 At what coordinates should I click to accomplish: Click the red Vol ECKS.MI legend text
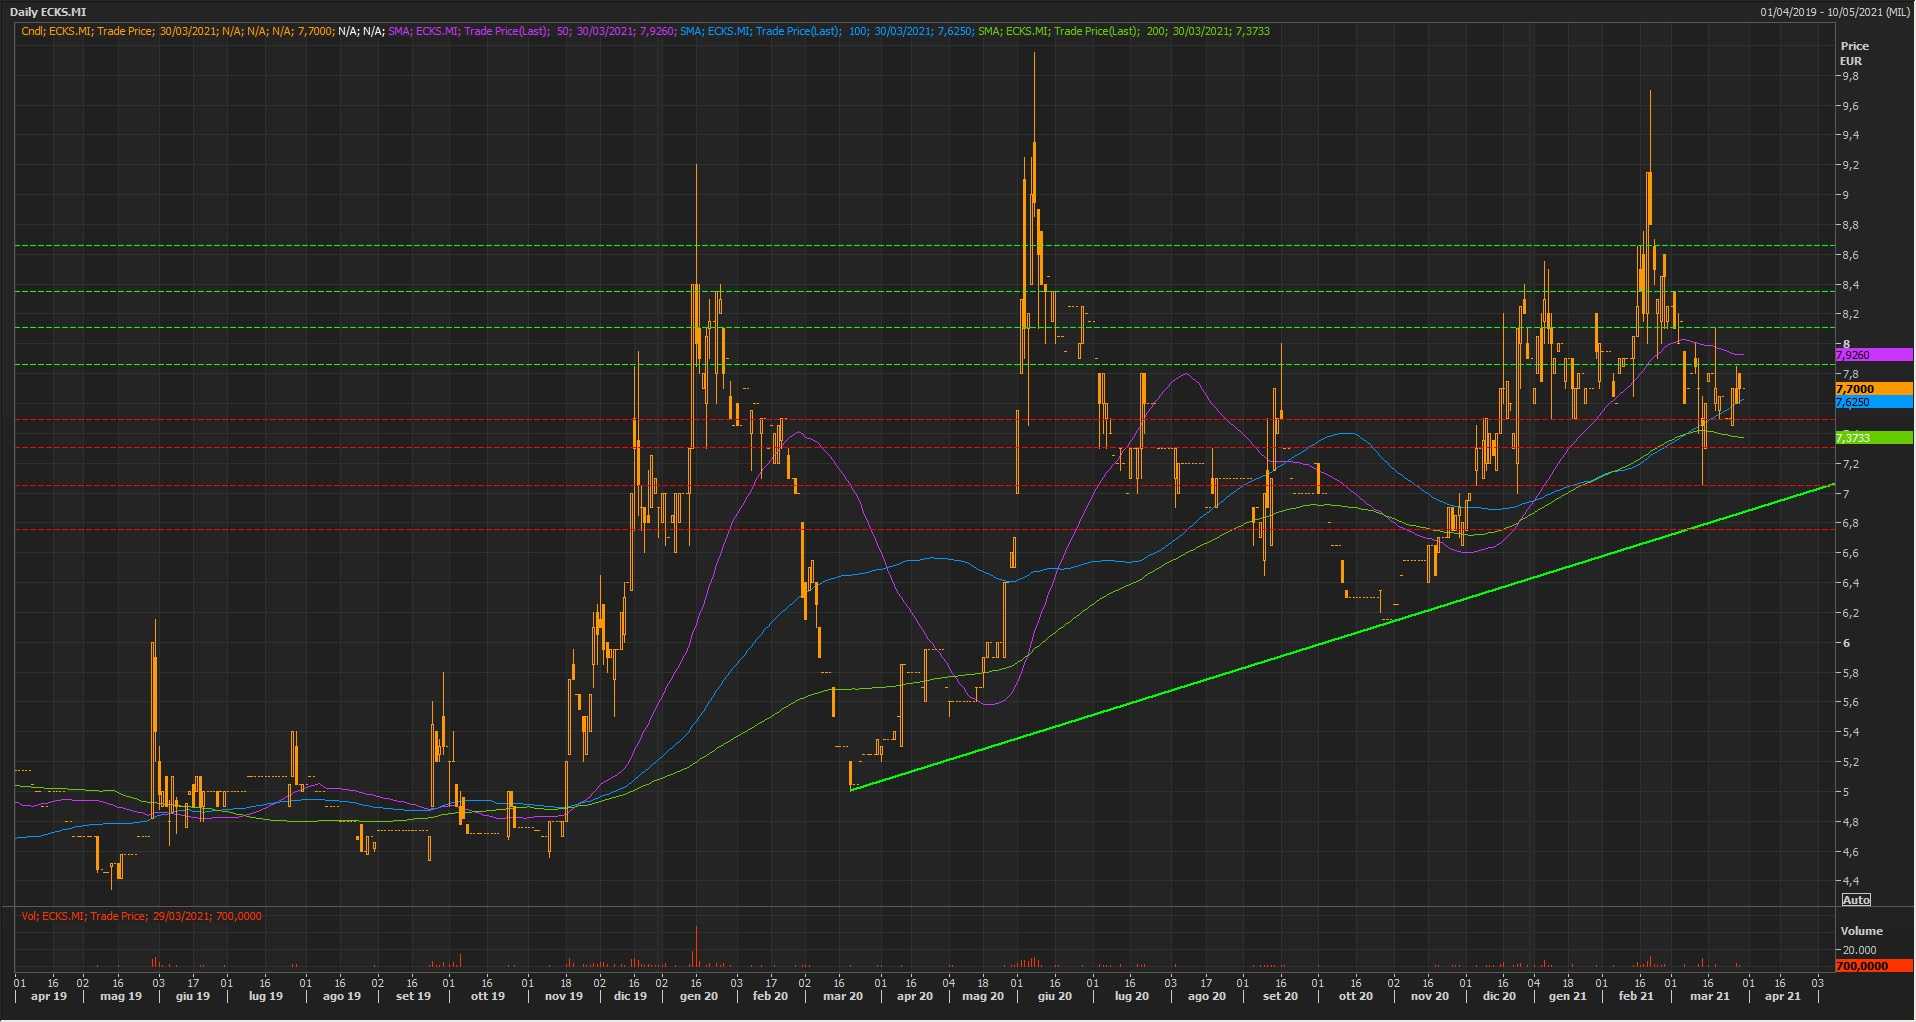(141, 916)
